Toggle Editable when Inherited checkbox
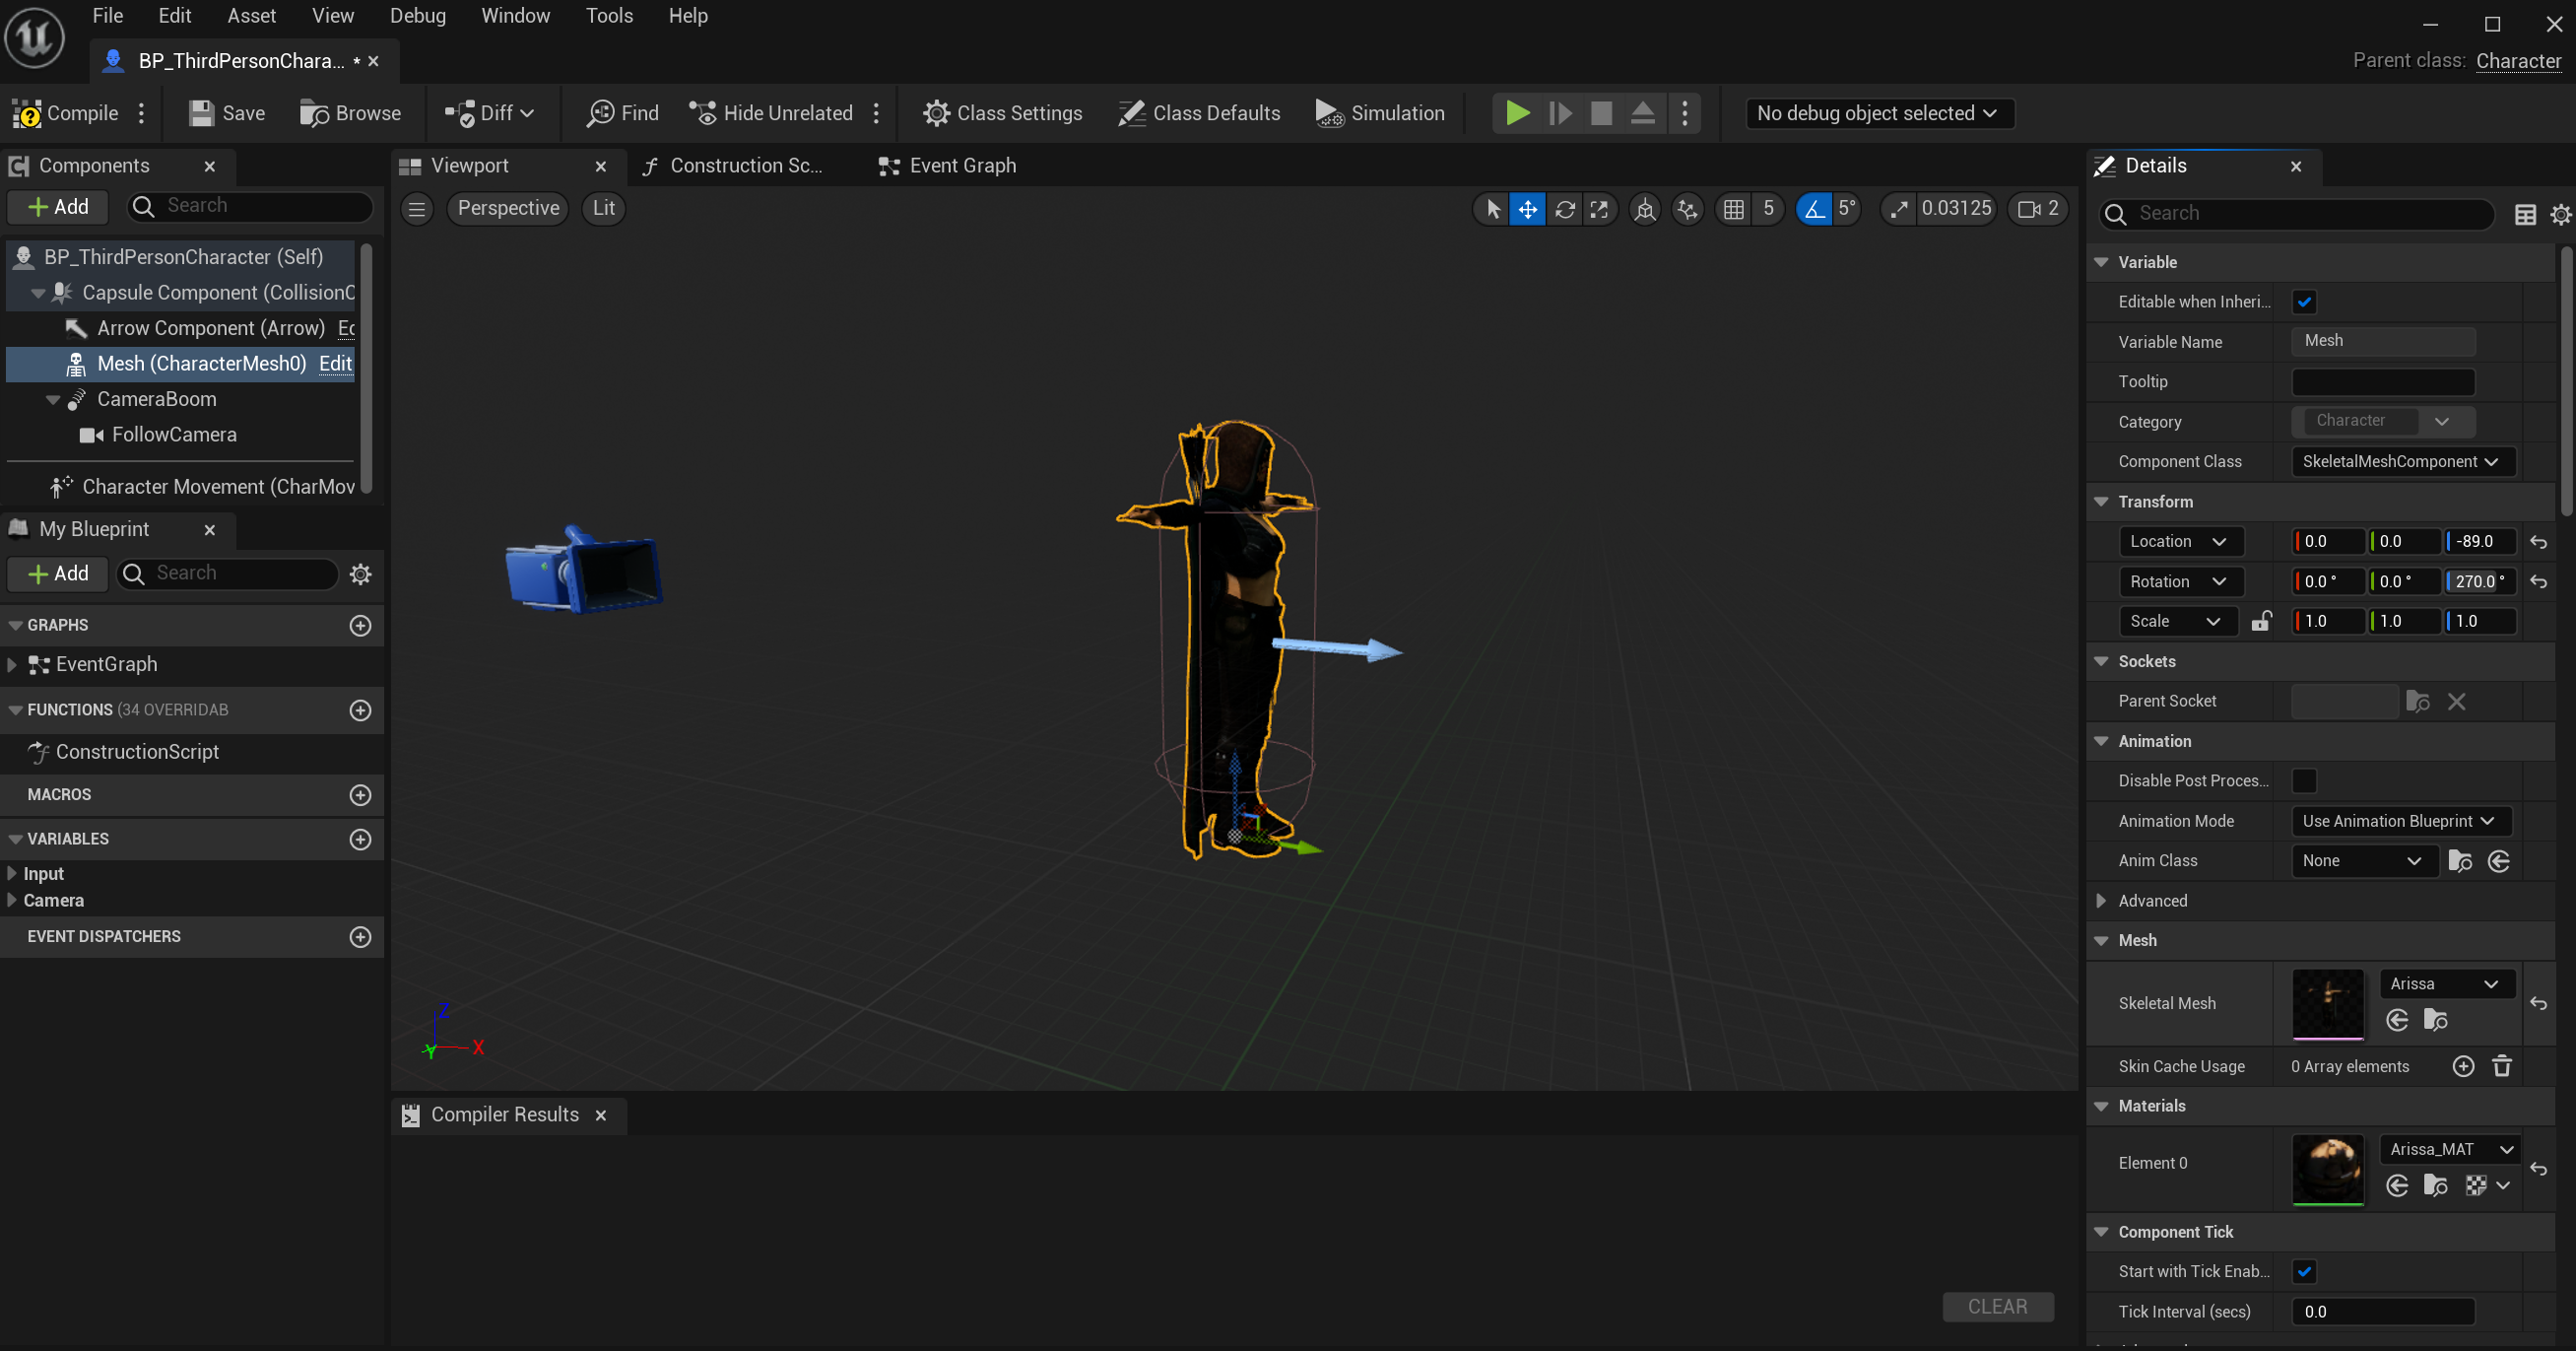The width and height of the screenshot is (2576, 1351). point(2304,302)
